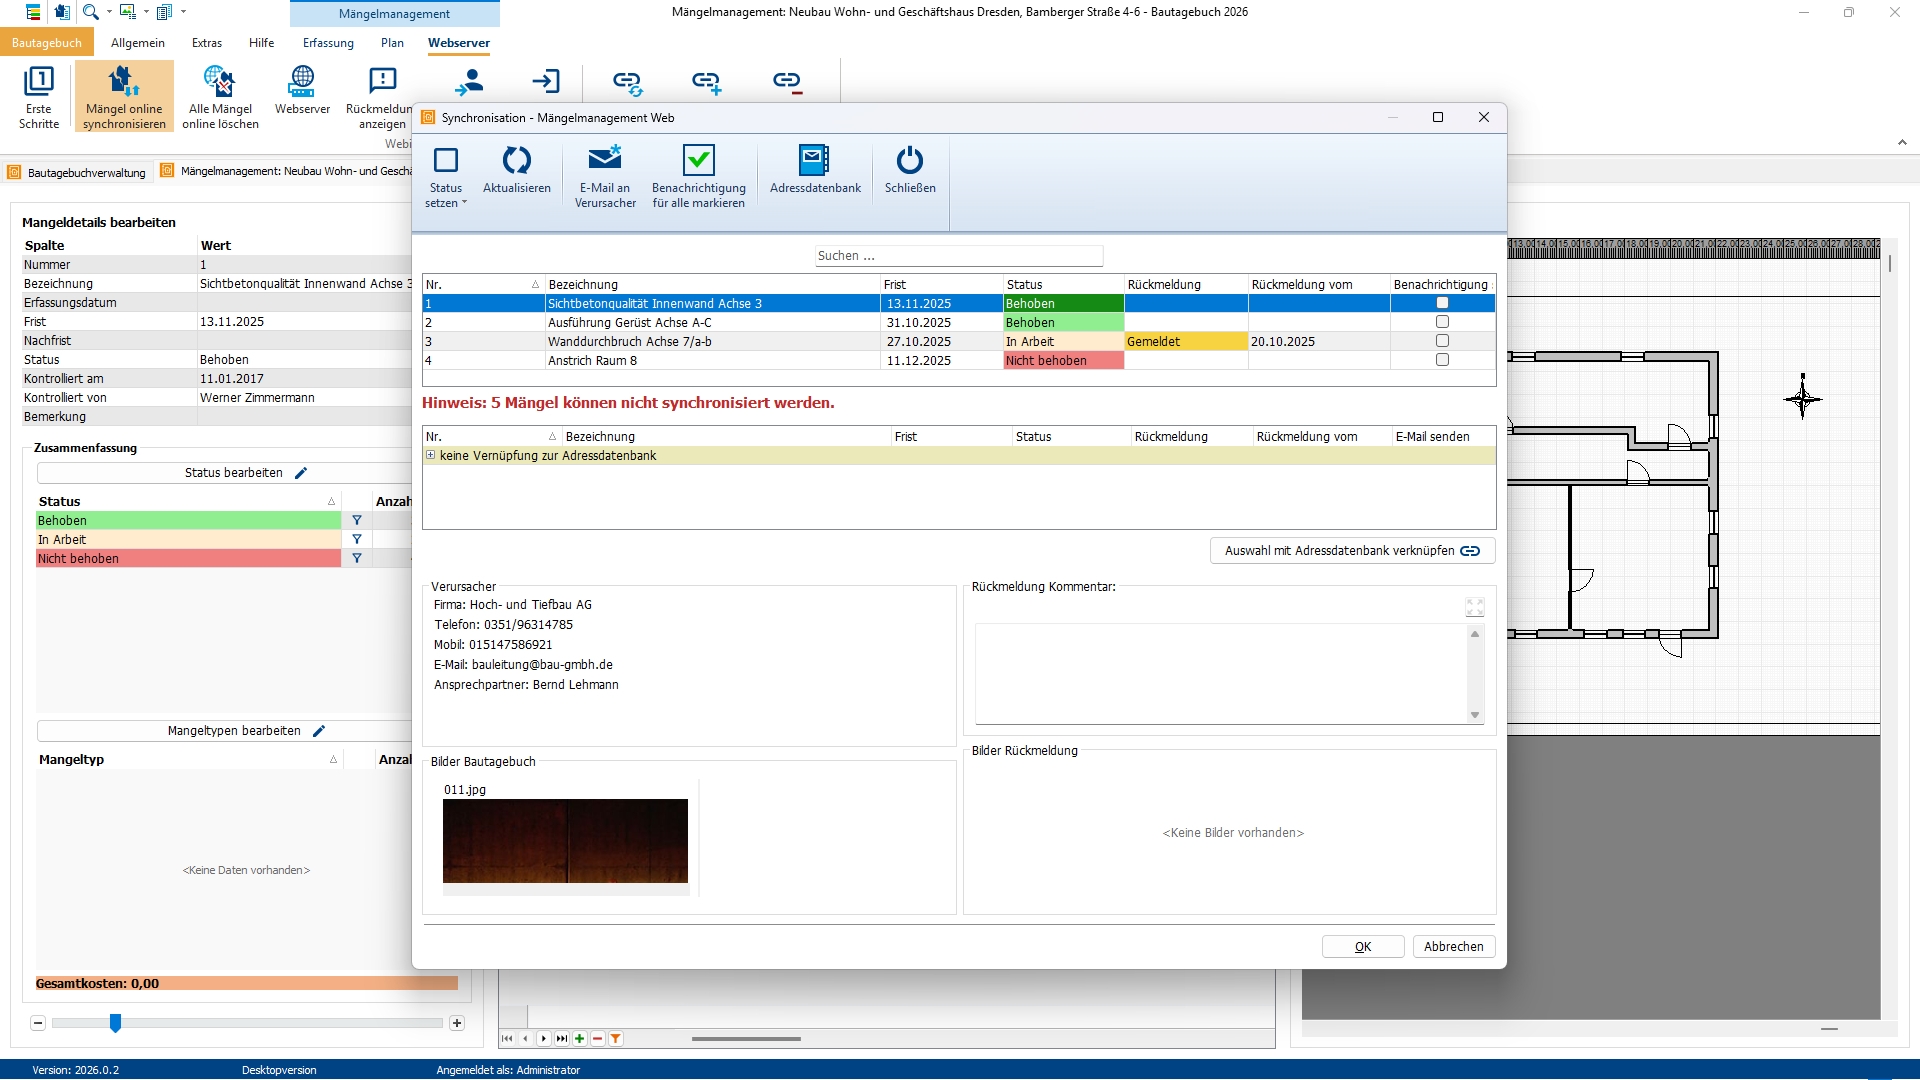Screen dimensions: 1920x1080
Task: Open filter dropdown for Behoben status
Action: (357, 521)
